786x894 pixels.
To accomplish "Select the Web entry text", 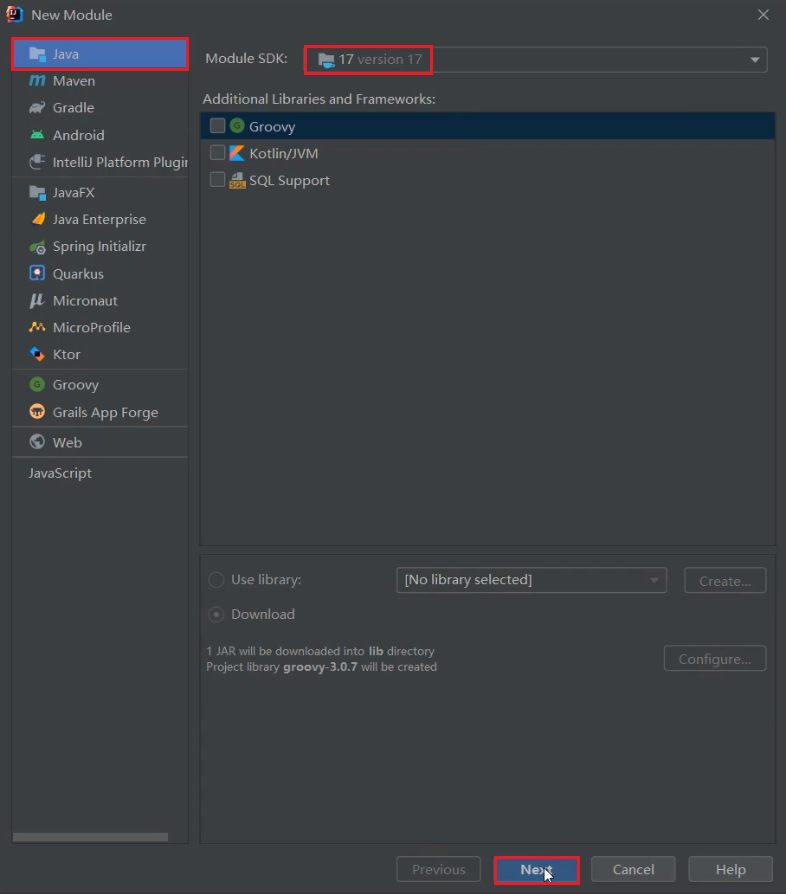I will click(67, 442).
